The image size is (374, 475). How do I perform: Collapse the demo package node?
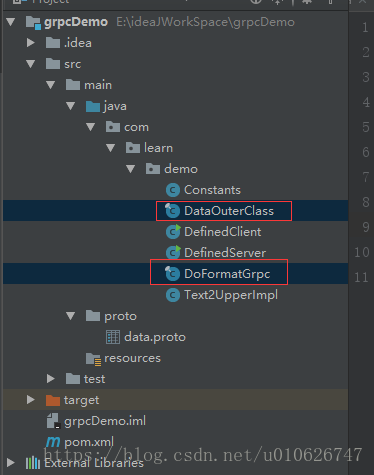tap(131, 169)
